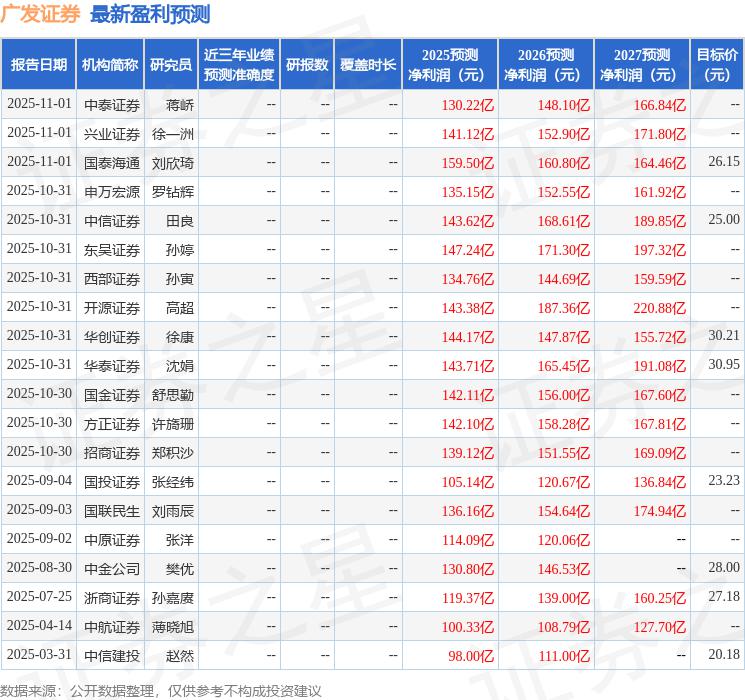
Task: Click 国投证券 institution cell
Action: tap(112, 482)
